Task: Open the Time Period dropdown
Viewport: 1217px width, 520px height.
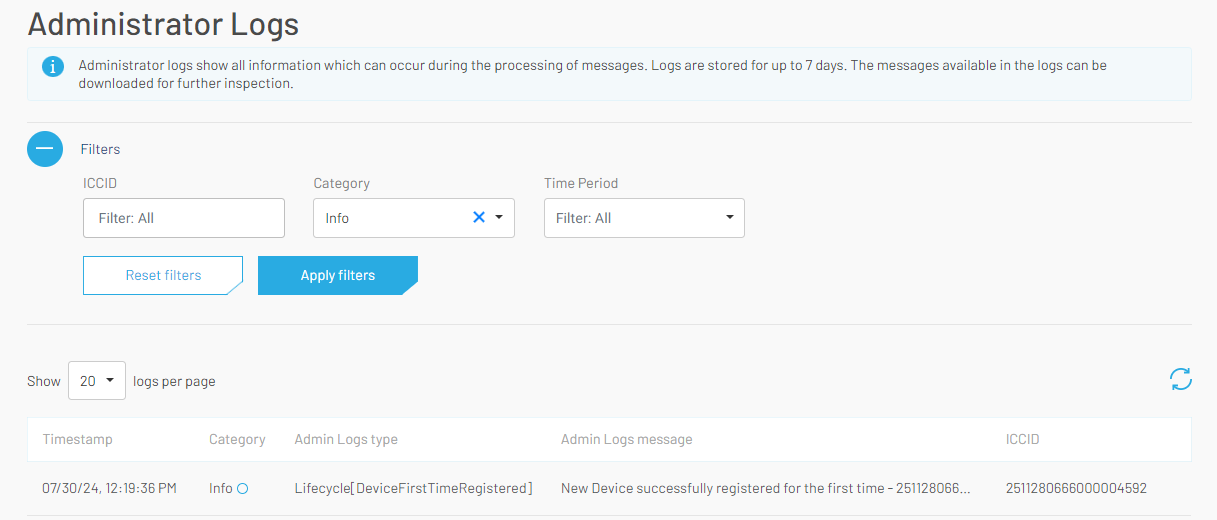Action: pyautogui.click(x=644, y=218)
